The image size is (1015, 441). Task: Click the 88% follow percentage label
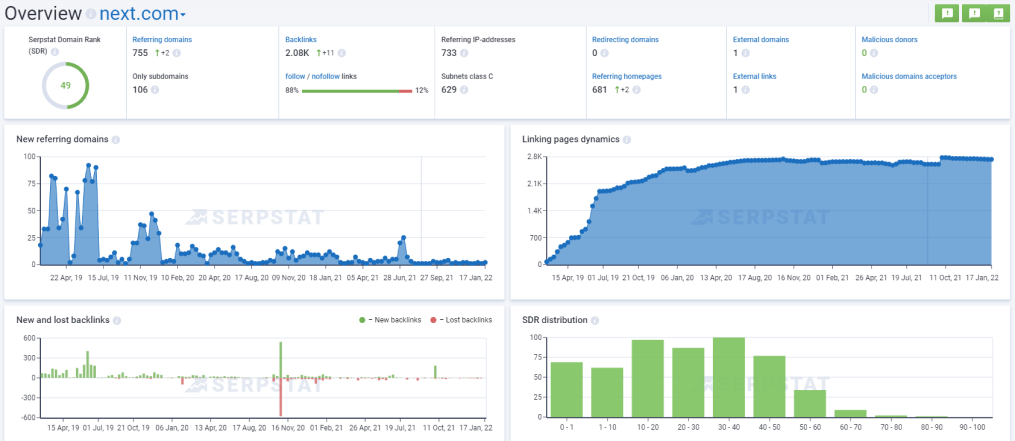pos(292,91)
